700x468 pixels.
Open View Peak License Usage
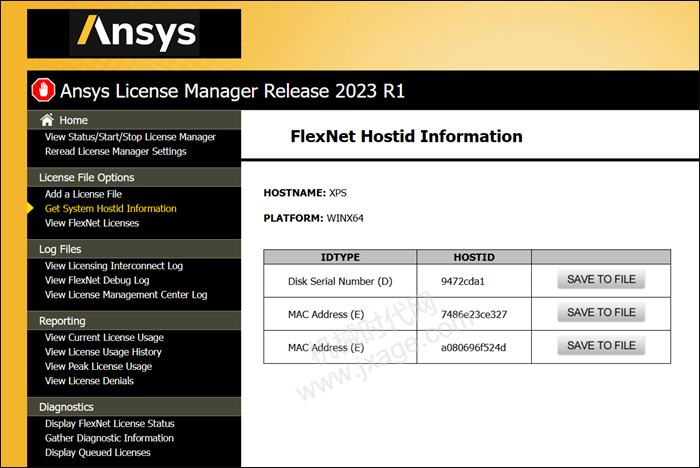98,366
